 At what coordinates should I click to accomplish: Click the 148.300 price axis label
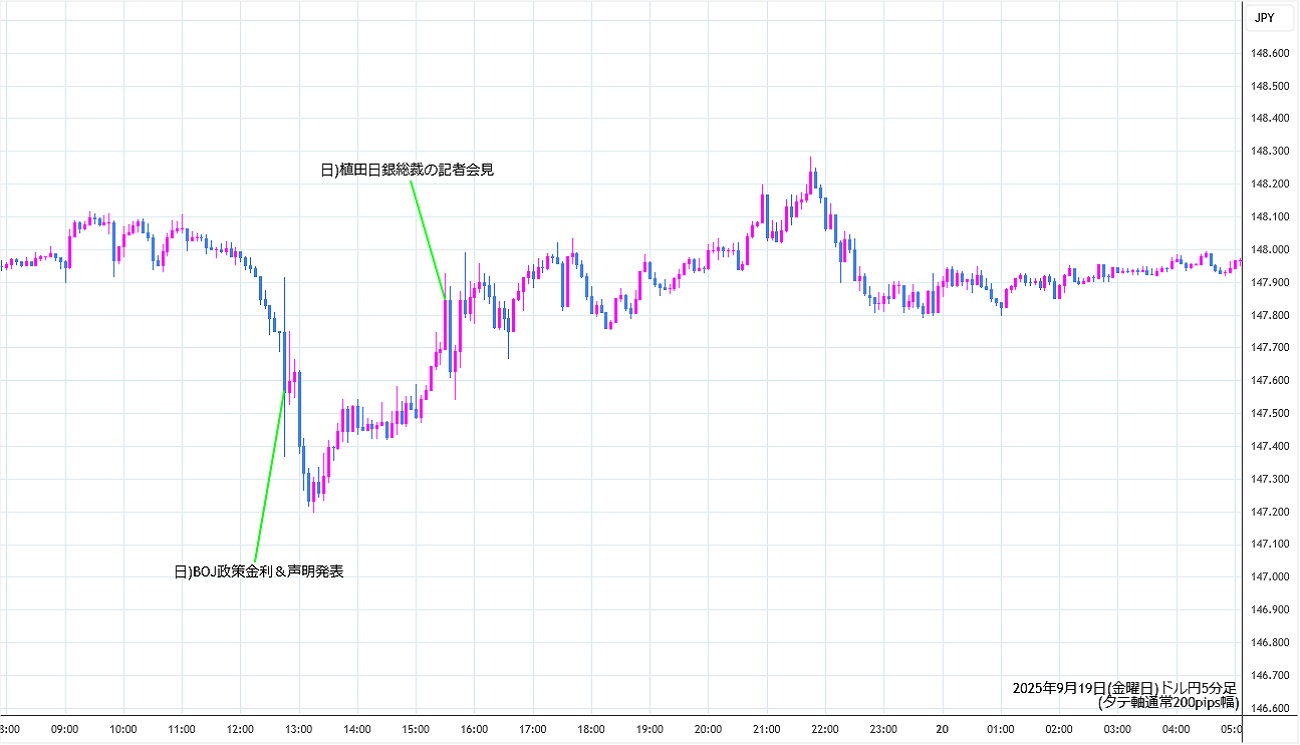(1270, 151)
